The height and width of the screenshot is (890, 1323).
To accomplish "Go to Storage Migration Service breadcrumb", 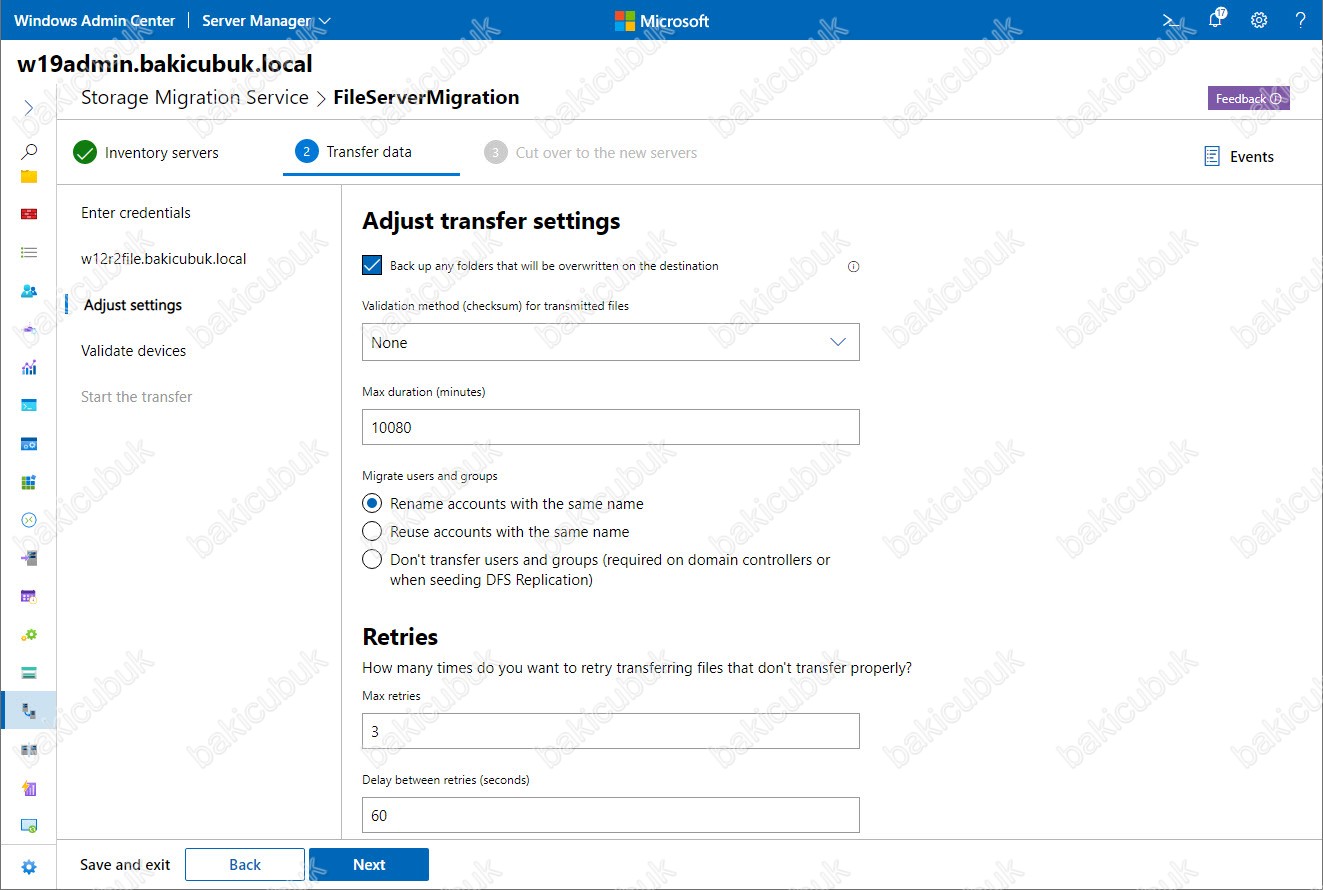I will pos(195,97).
